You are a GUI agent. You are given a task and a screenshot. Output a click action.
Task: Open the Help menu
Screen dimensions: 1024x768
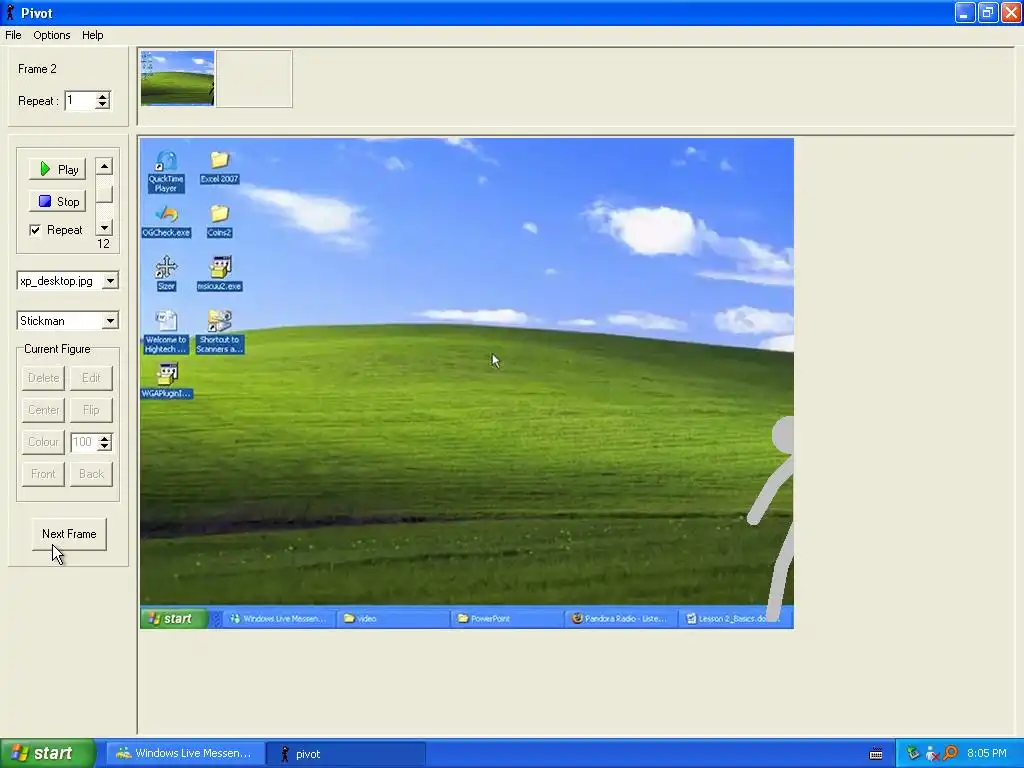92,35
